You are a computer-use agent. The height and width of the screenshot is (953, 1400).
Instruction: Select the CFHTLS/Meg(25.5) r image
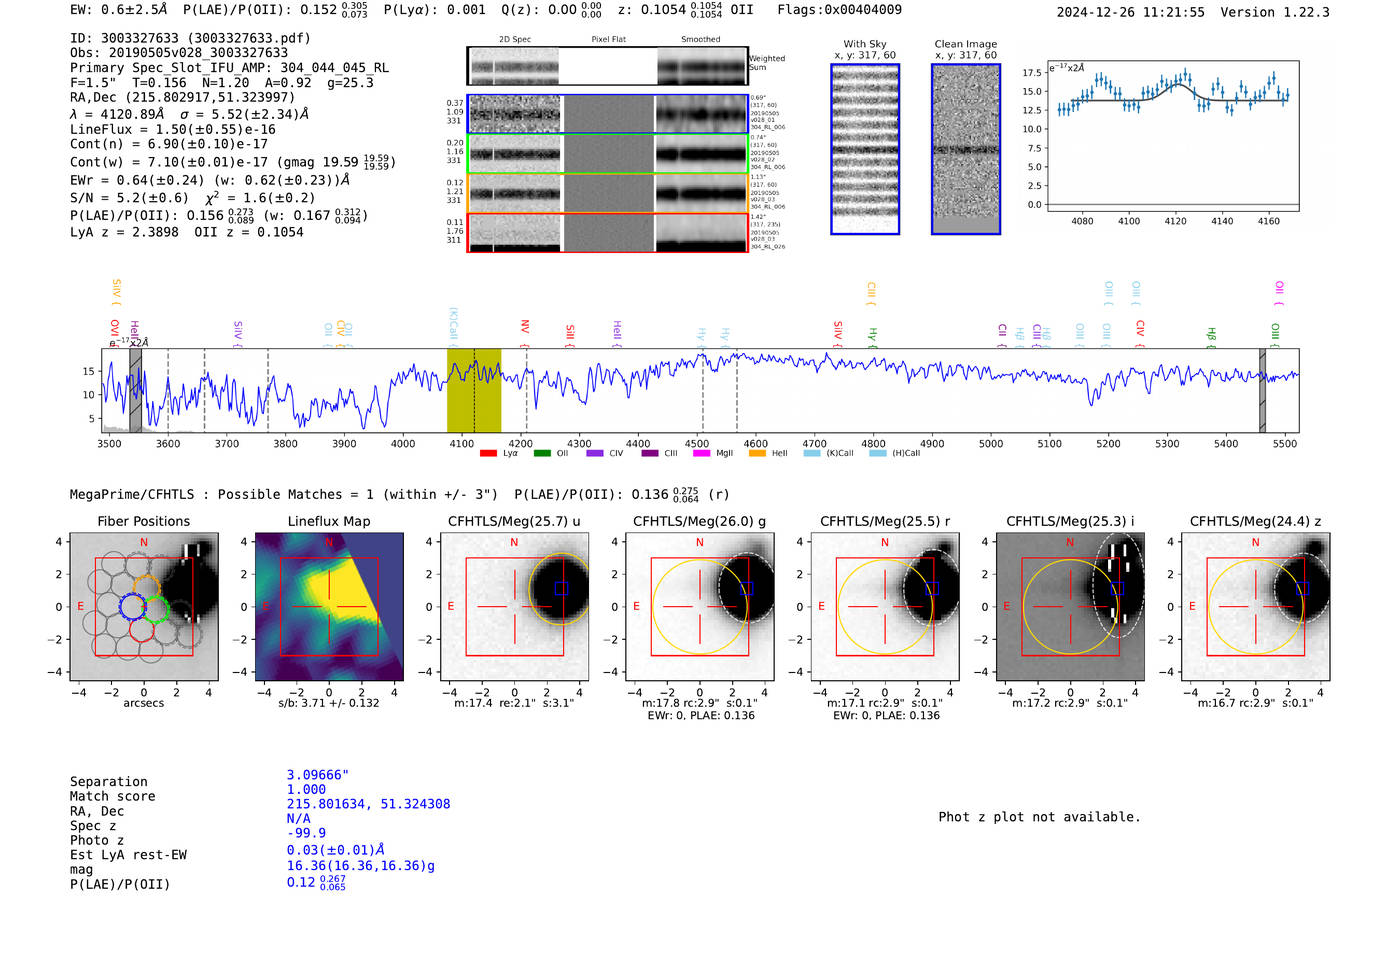885,607
